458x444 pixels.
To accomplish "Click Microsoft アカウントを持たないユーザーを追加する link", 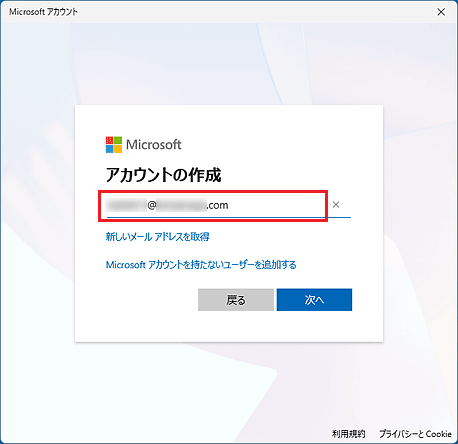I will 201,265.
